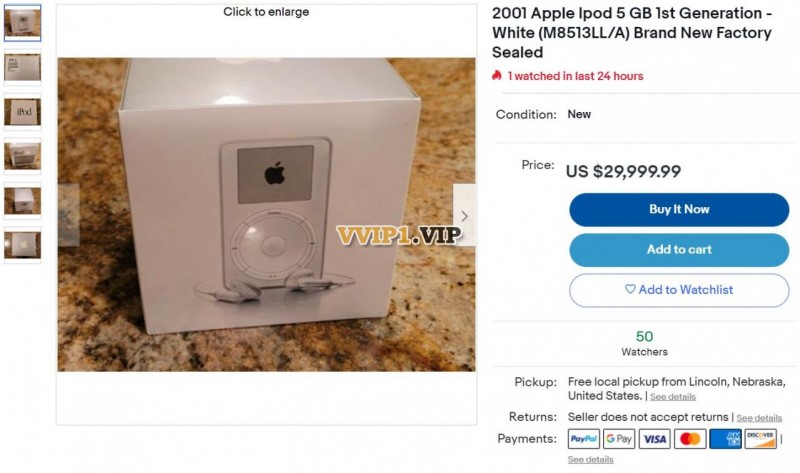The image size is (800, 473).
Task: Buy the iPod with Buy It Now
Action: tap(679, 209)
